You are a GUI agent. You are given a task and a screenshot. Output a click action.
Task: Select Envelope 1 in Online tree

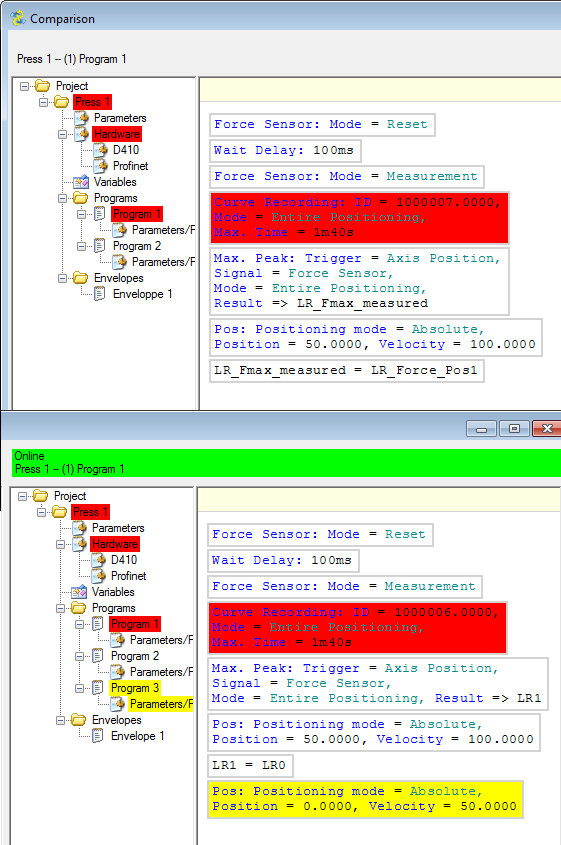point(137,736)
